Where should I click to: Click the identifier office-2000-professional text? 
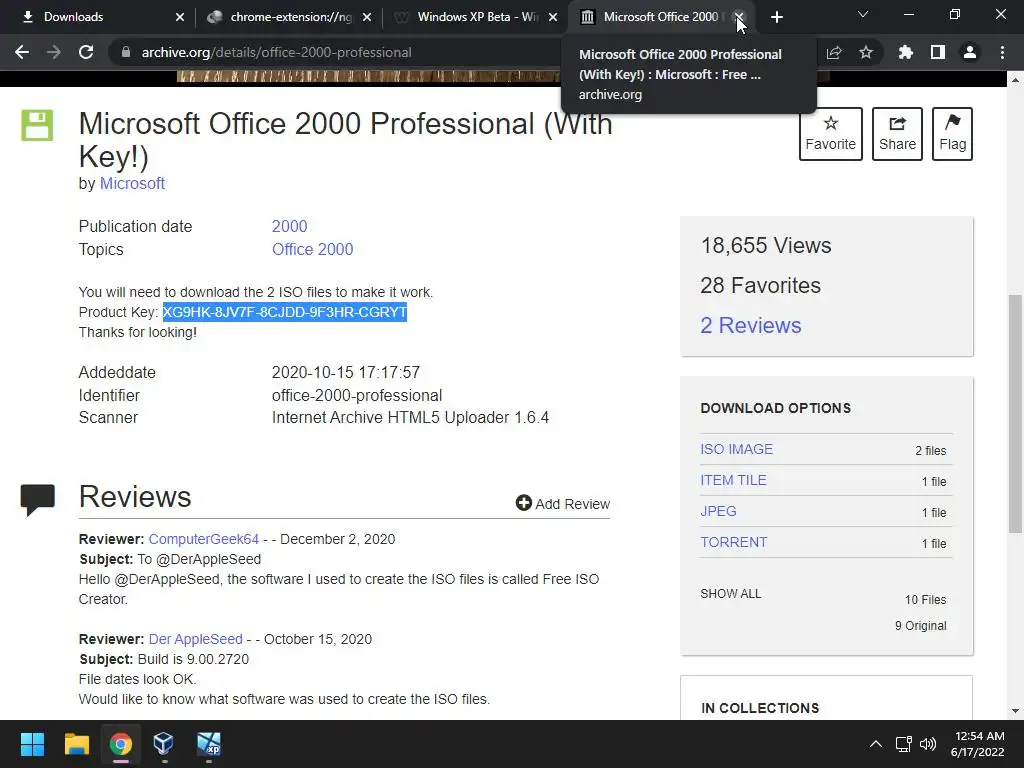pos(357,396)
